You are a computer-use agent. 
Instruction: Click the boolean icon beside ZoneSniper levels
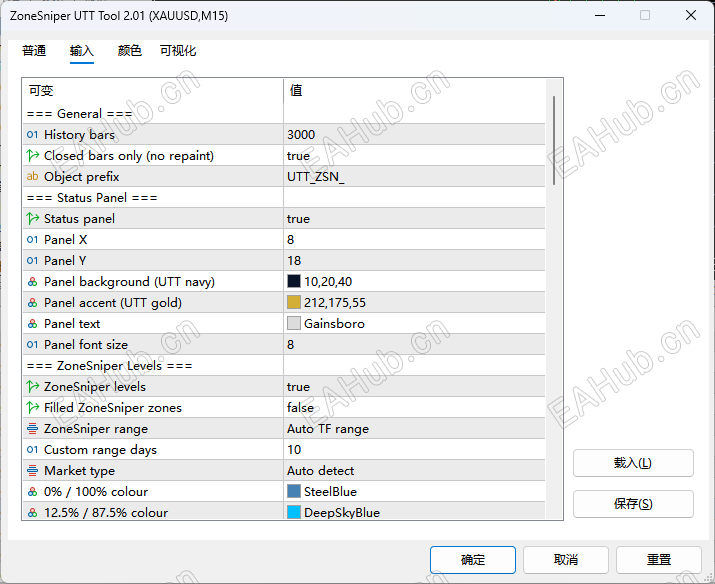pos(32,386)
